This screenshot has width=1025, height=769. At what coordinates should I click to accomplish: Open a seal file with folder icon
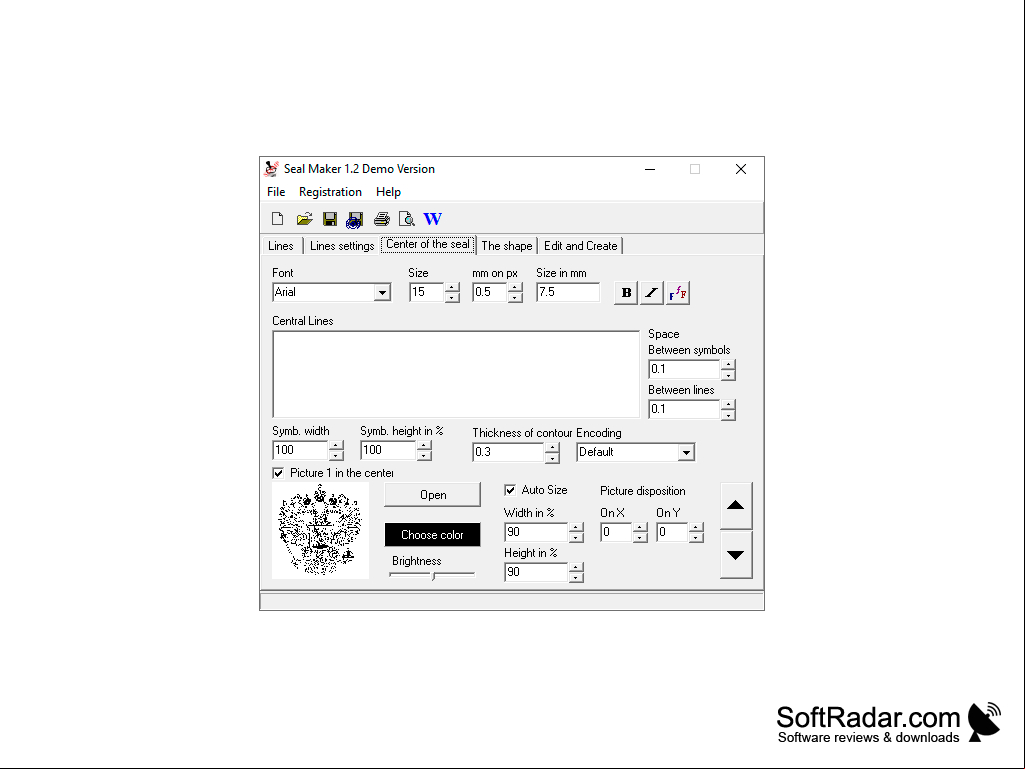click(304, 219)
